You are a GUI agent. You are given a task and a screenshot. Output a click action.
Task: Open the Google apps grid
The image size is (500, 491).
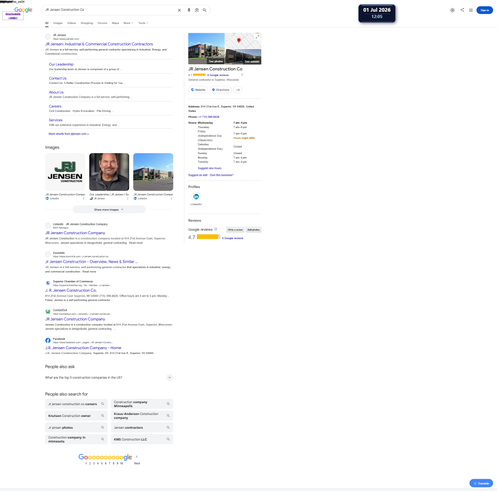471,10
